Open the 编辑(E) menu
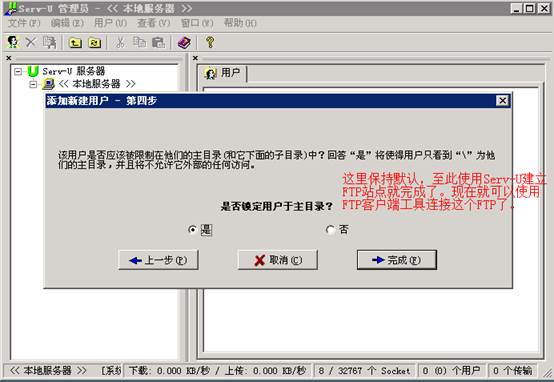Screen dimensions: 554x382 [67, 23]
